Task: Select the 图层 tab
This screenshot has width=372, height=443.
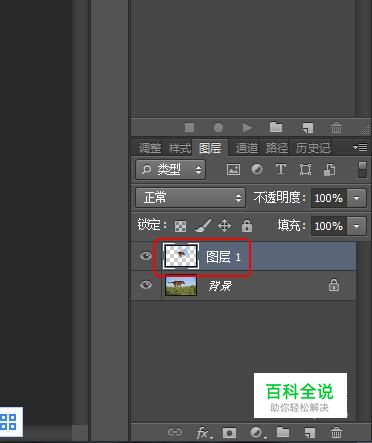Action: click(210, 148)
